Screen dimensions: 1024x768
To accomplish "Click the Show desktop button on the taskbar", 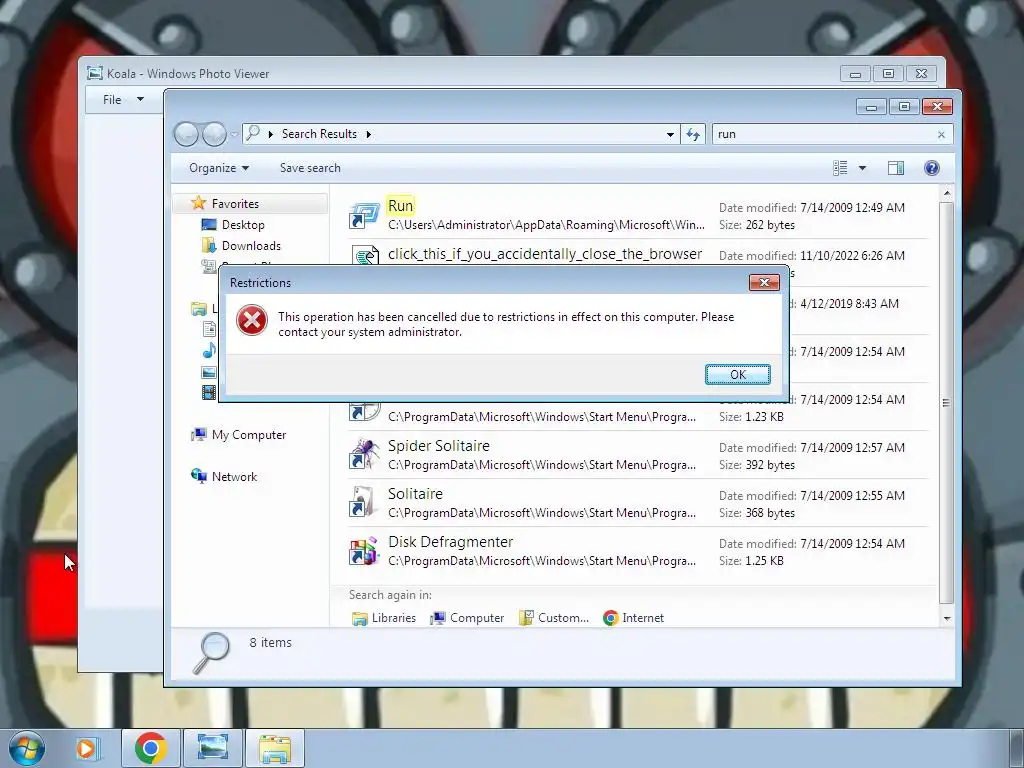I will point(1016,748).
